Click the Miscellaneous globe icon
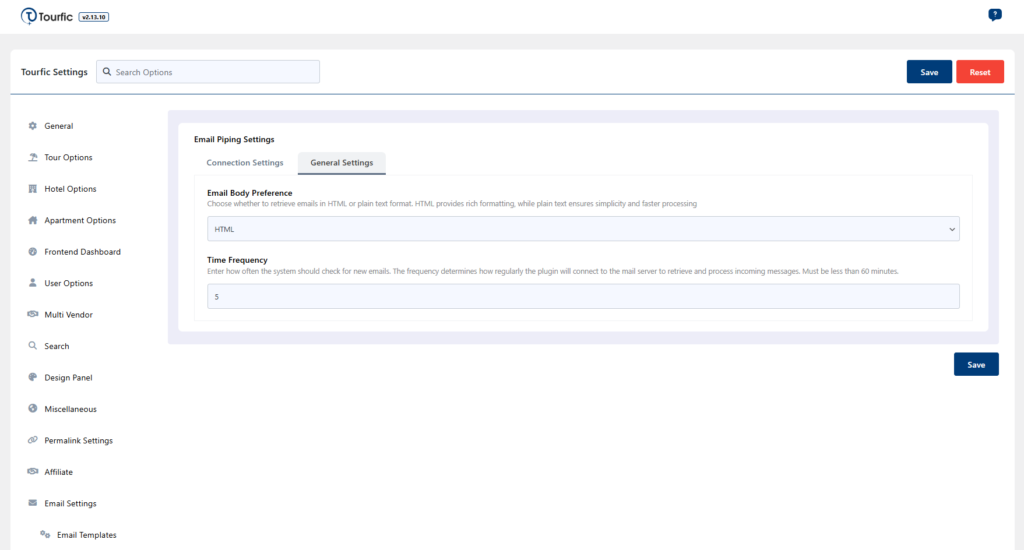The width and height of the screenshot is (1024, 550). tap(33, 408)
